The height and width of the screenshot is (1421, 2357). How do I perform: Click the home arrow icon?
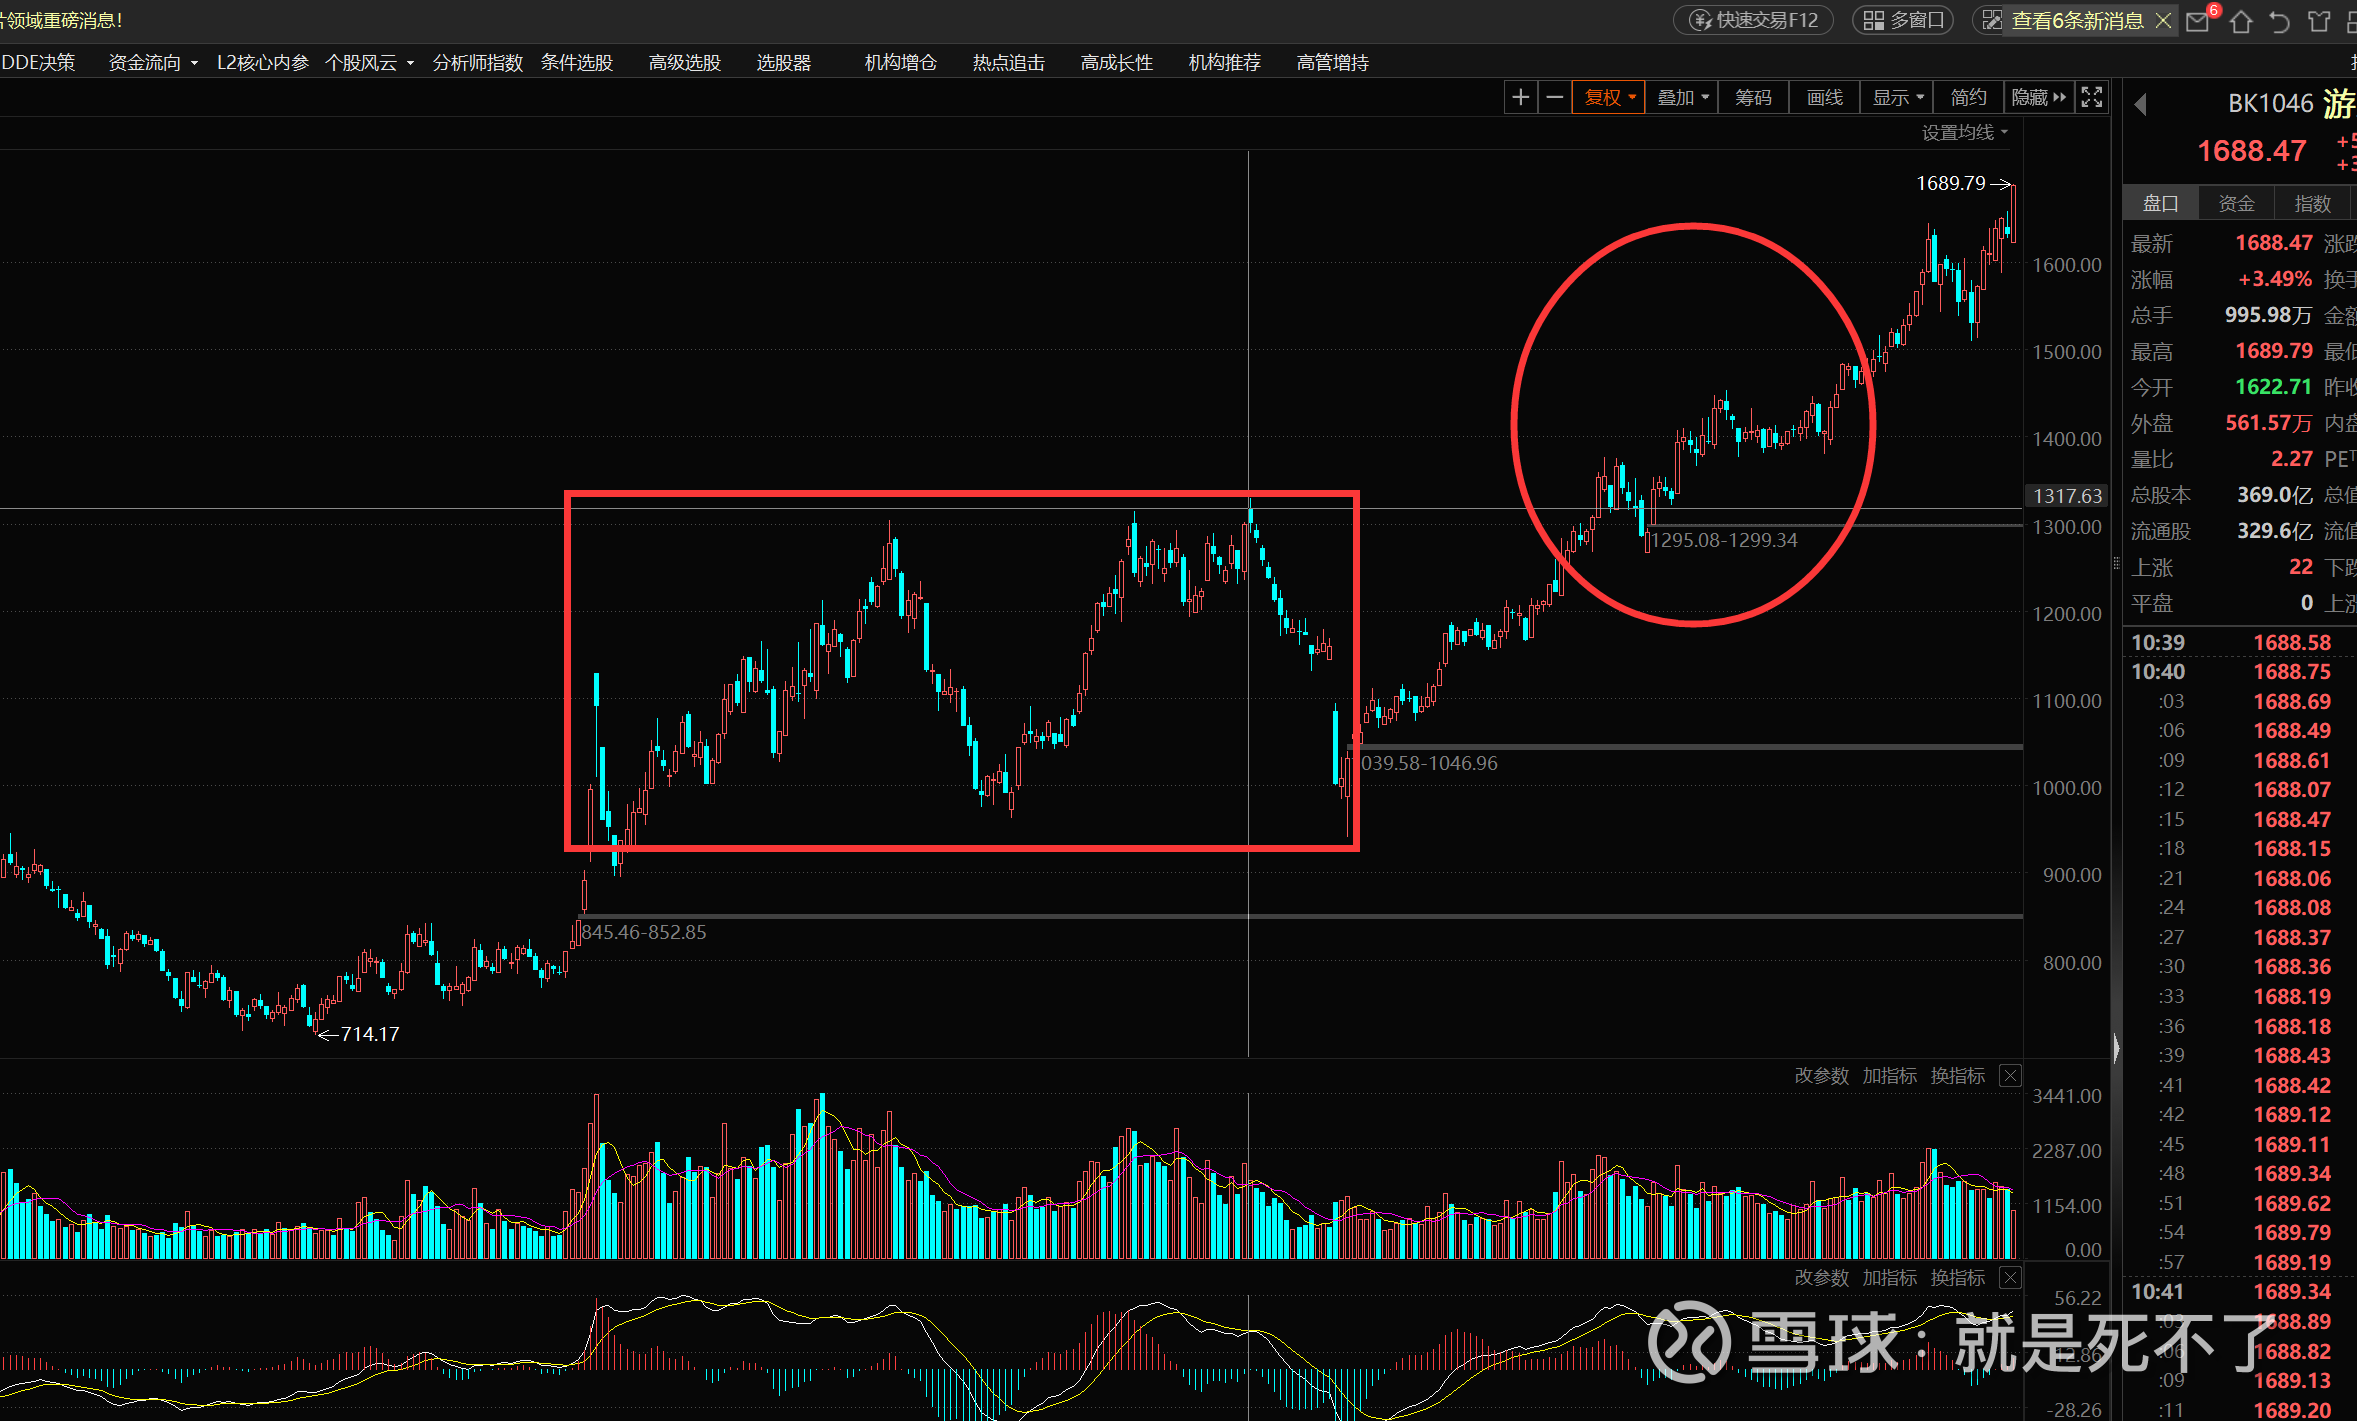coord(2241,21)
